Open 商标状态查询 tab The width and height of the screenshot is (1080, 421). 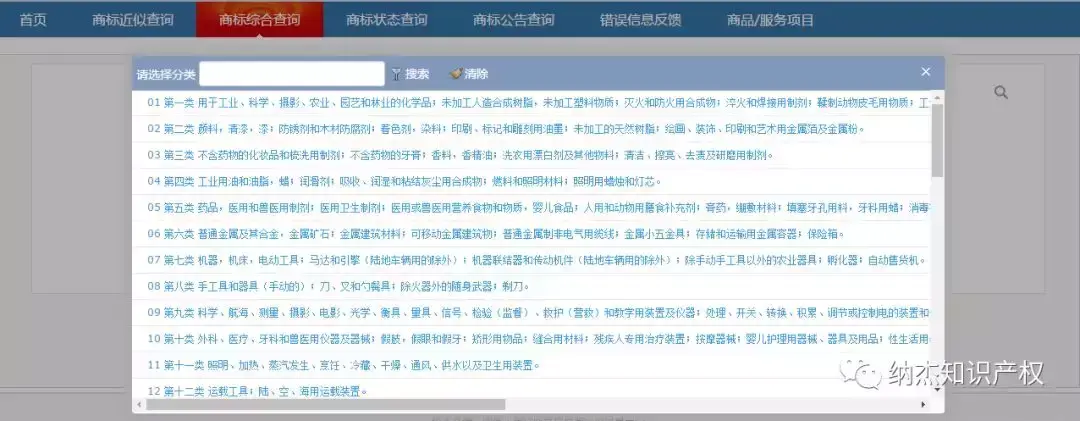[386, 20]
